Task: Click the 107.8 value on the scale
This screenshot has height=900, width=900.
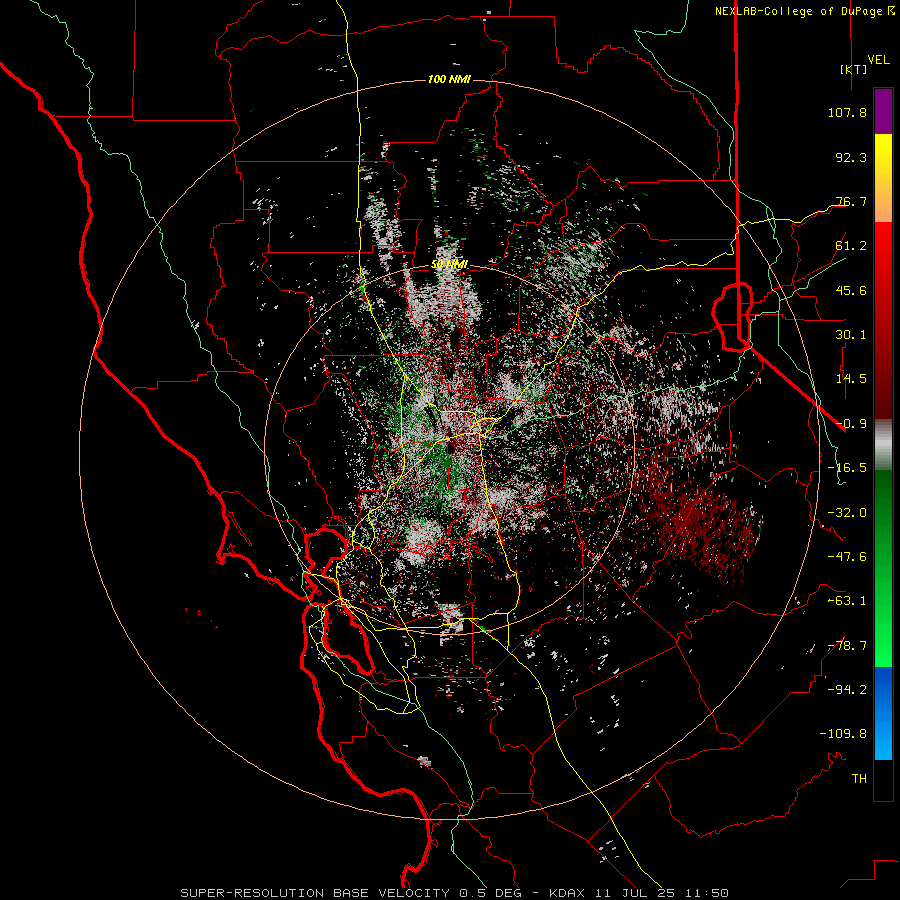Action: [847, 112]
